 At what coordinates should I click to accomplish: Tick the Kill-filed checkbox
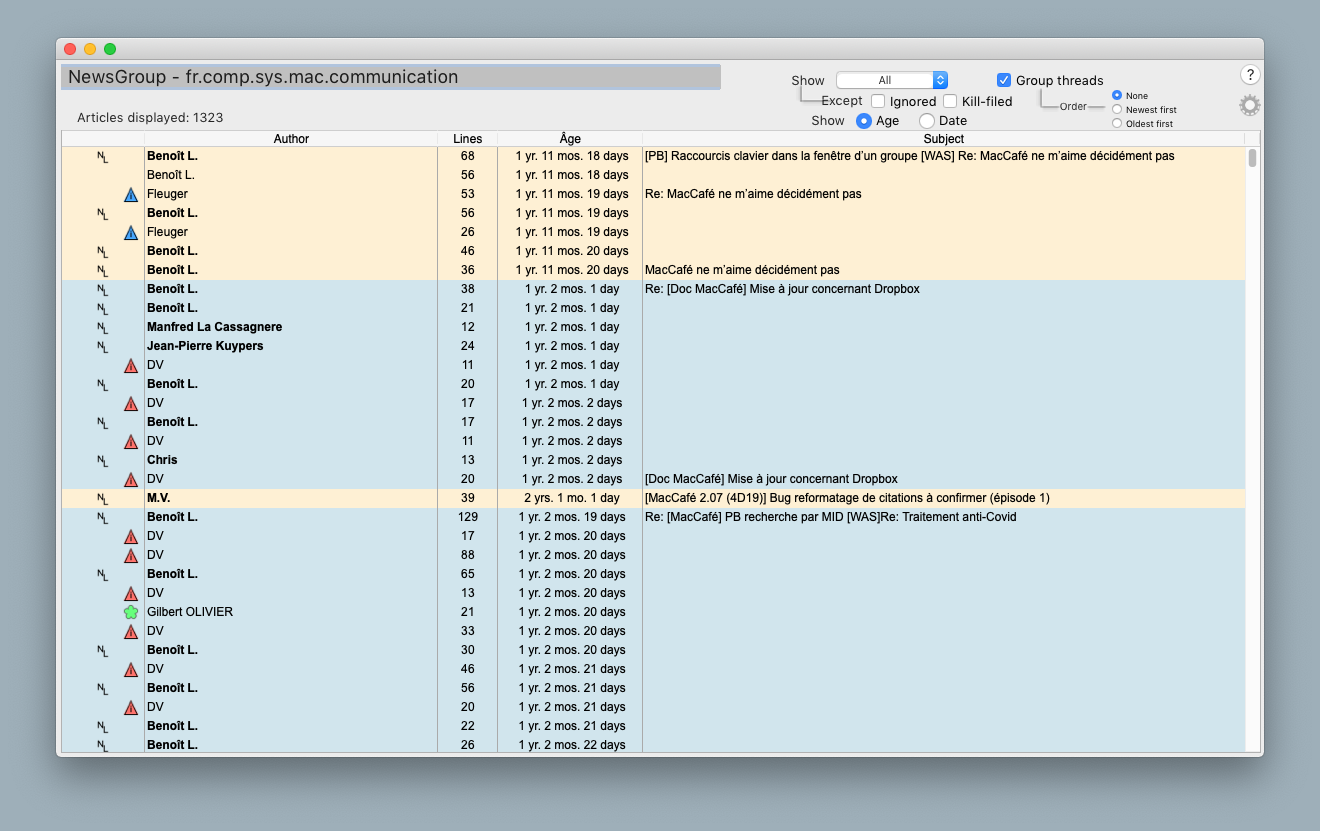click(950, 101)
